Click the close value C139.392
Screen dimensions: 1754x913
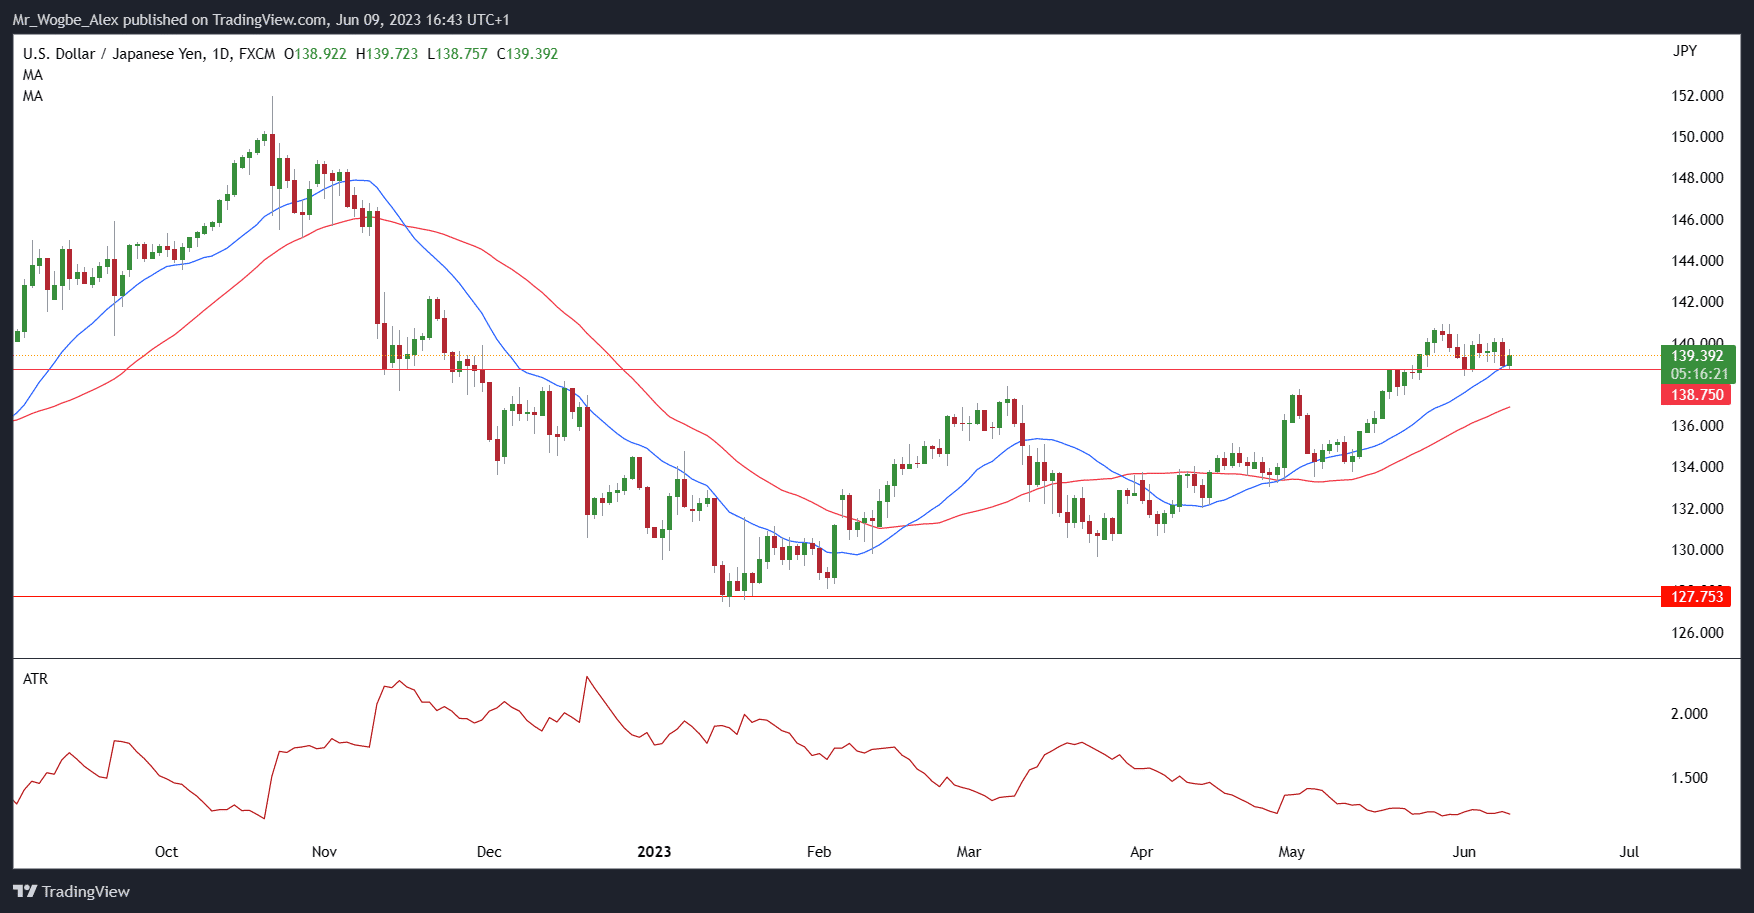pos(527,54)
